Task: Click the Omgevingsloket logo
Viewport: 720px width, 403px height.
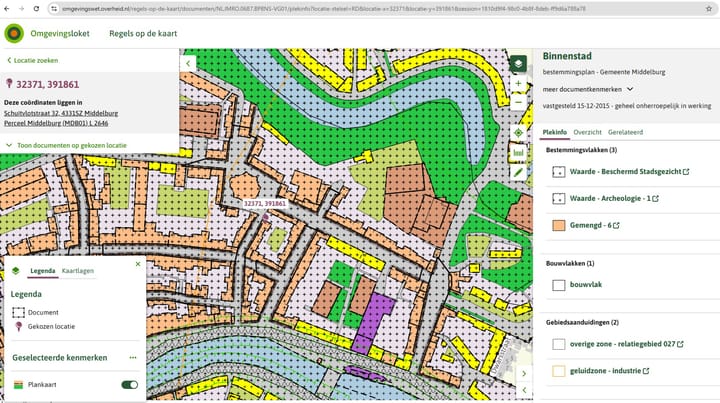Action: coord(14,33)
